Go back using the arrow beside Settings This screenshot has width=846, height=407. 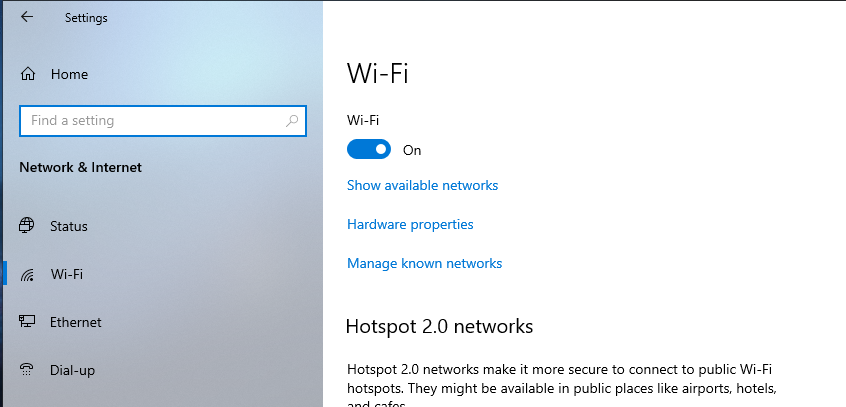[26, 17]
